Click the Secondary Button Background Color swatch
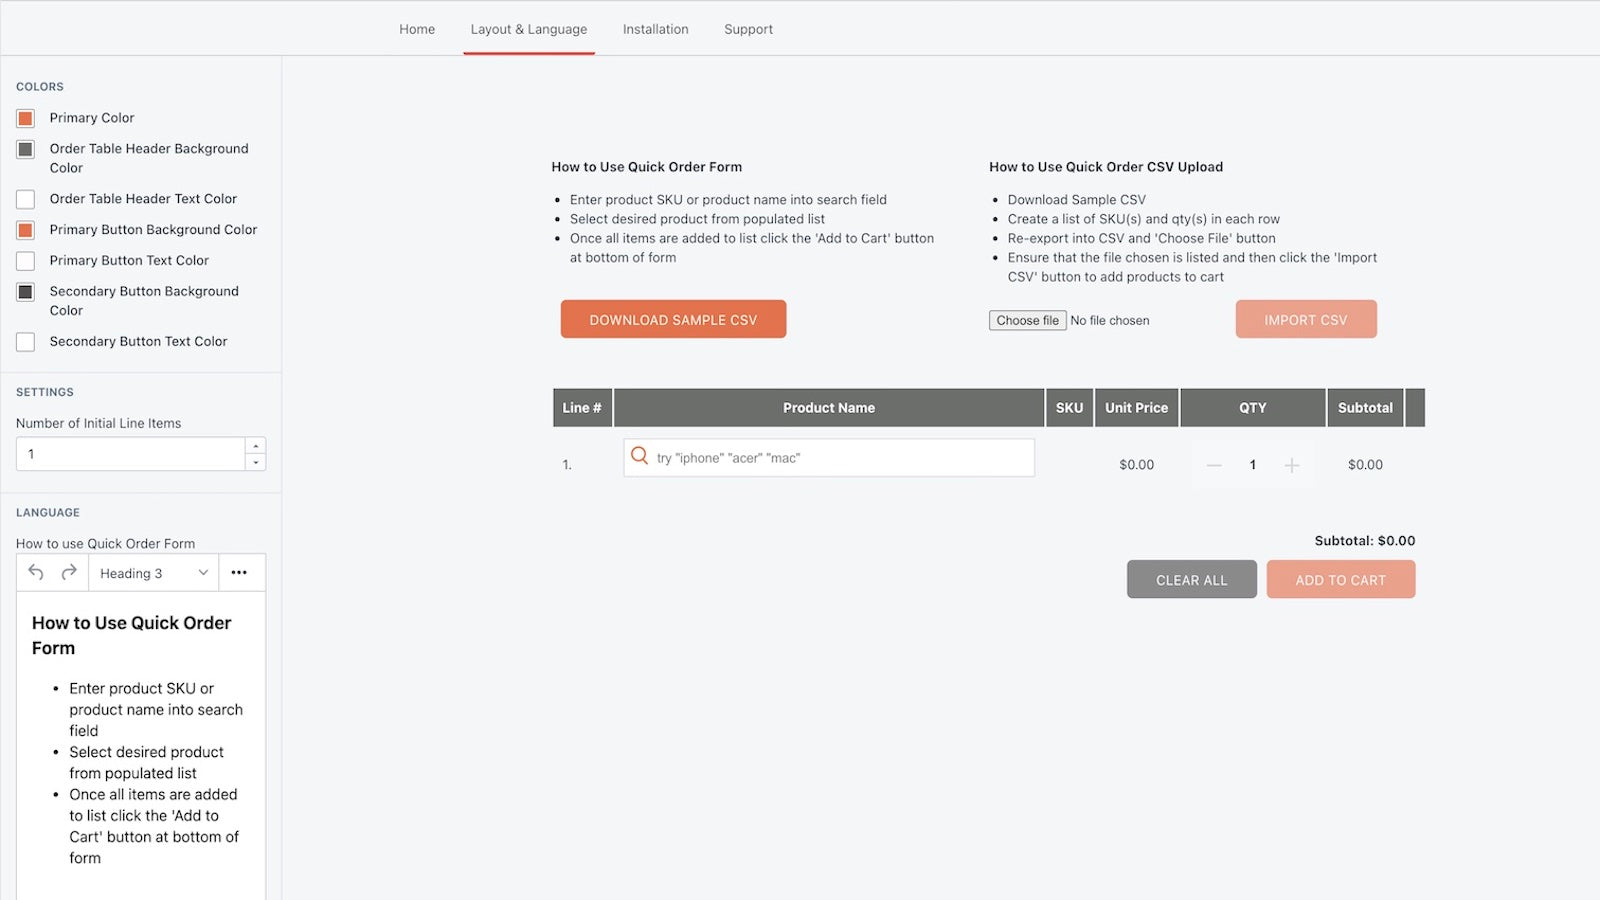 [26, 292]
